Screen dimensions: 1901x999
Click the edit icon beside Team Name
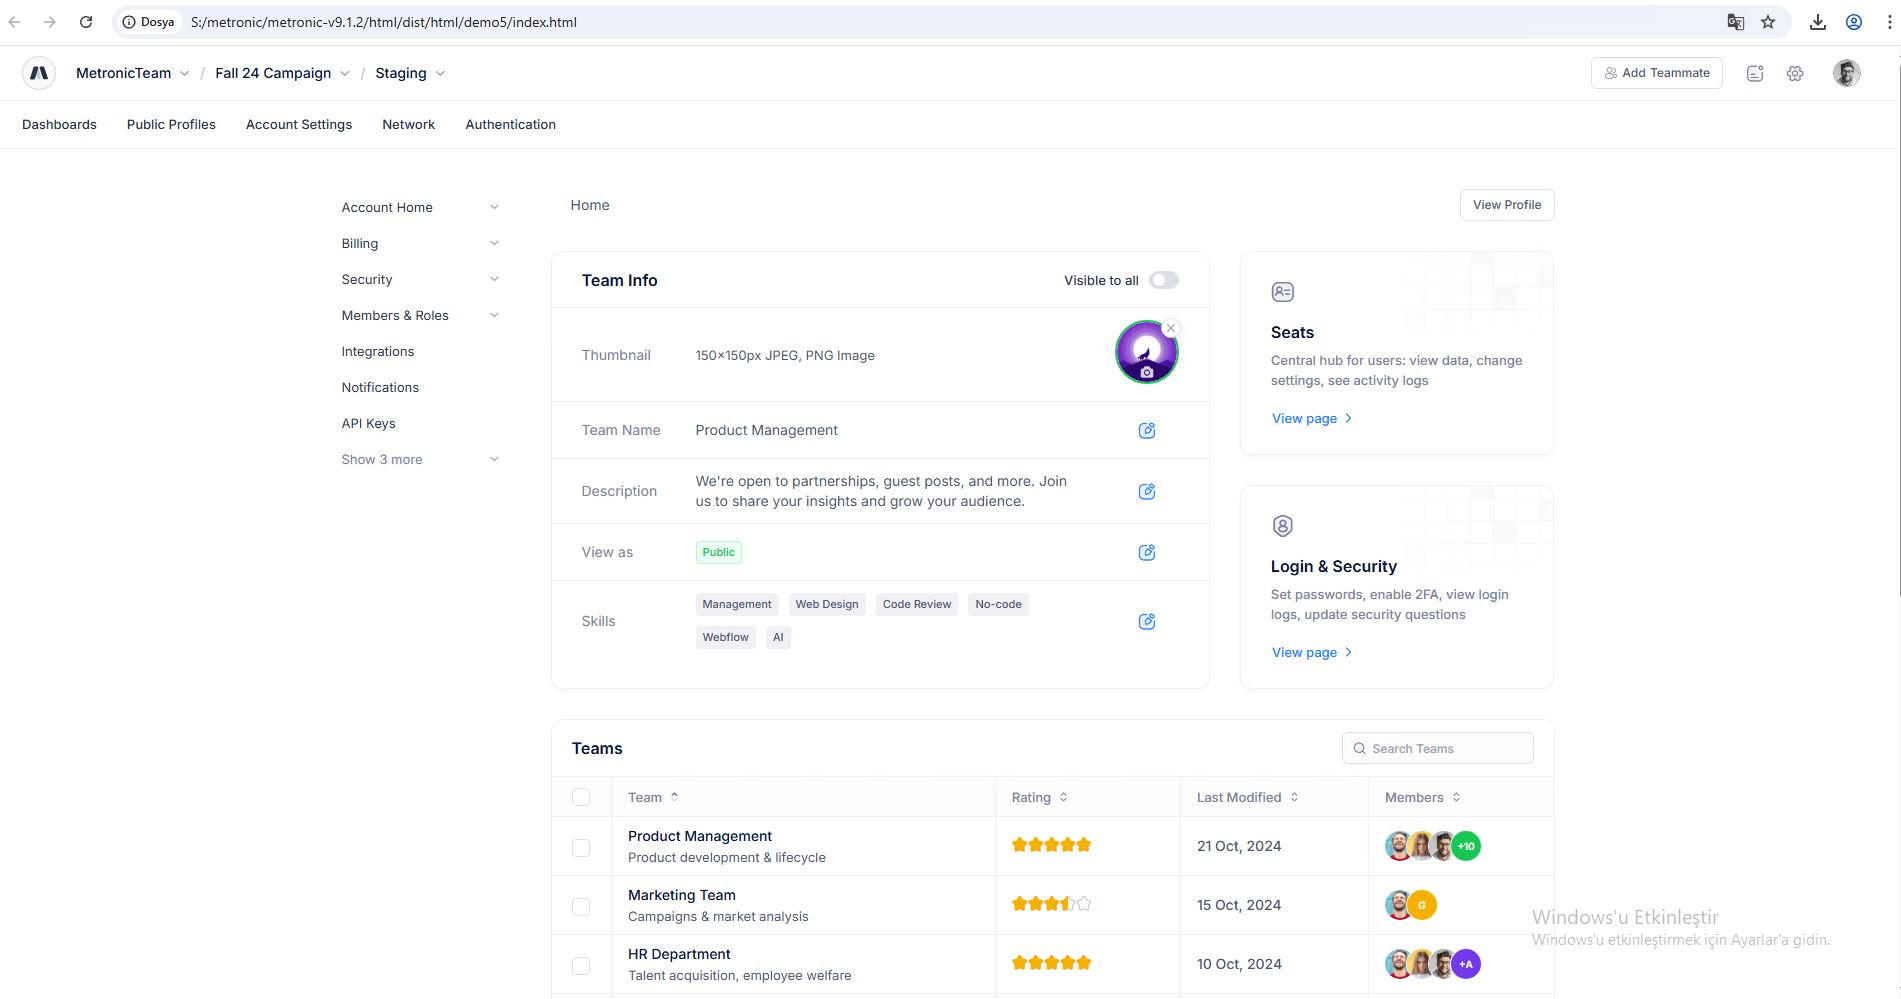pos(1147,431)
